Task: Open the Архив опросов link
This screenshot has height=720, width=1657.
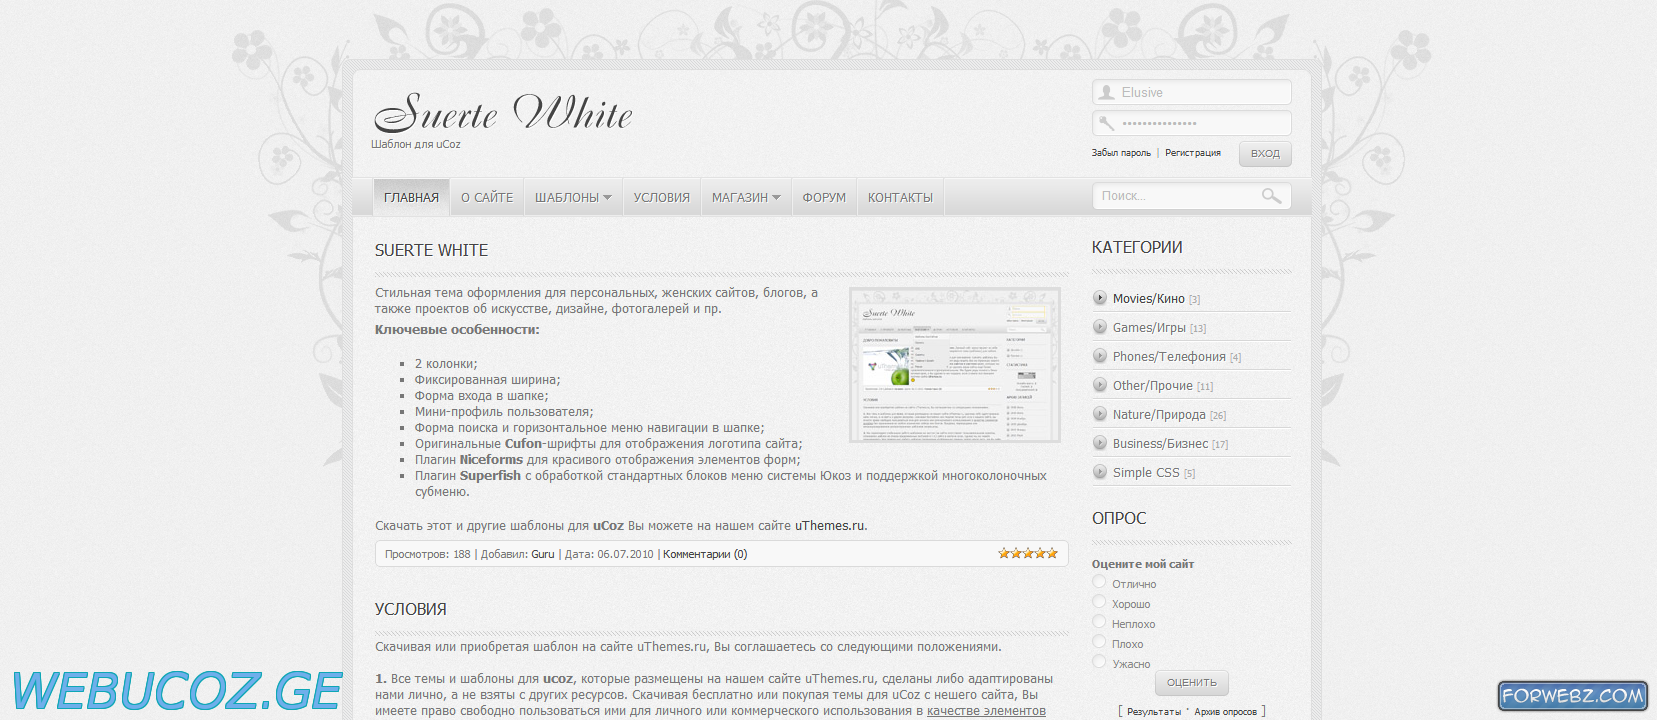Action: tap(1225, 711)
